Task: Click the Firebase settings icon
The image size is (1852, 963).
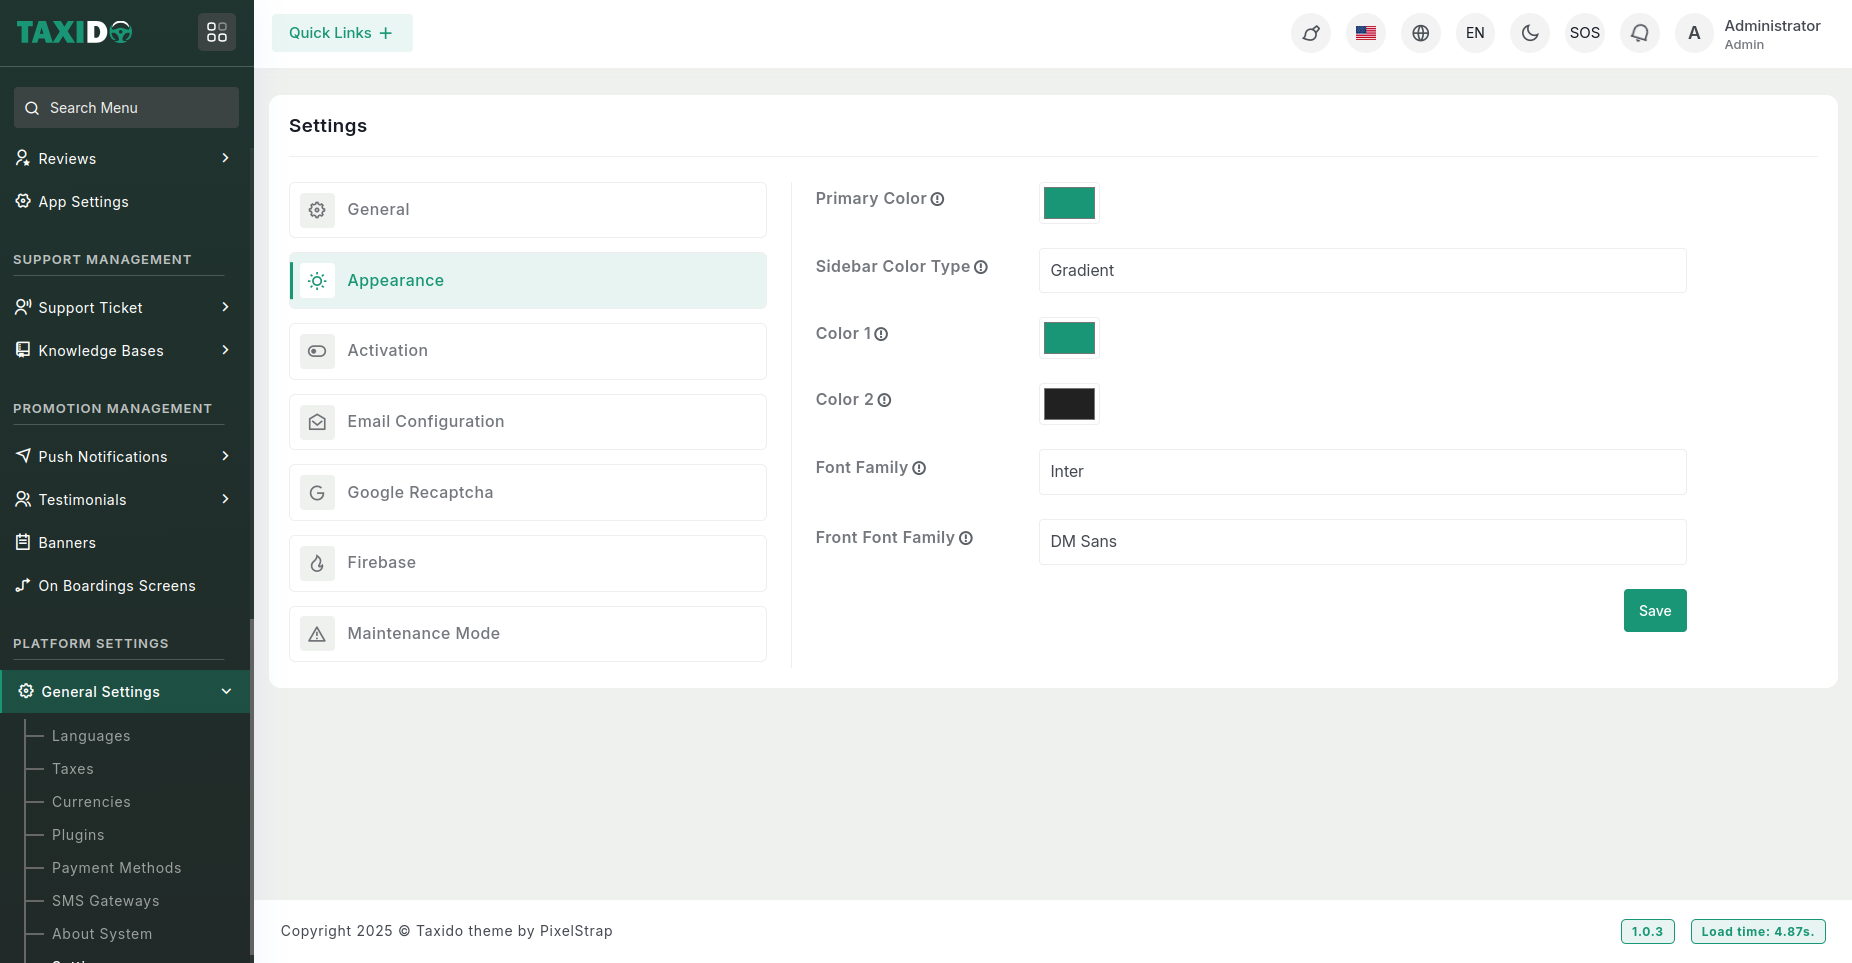Action: click(317, 563)
